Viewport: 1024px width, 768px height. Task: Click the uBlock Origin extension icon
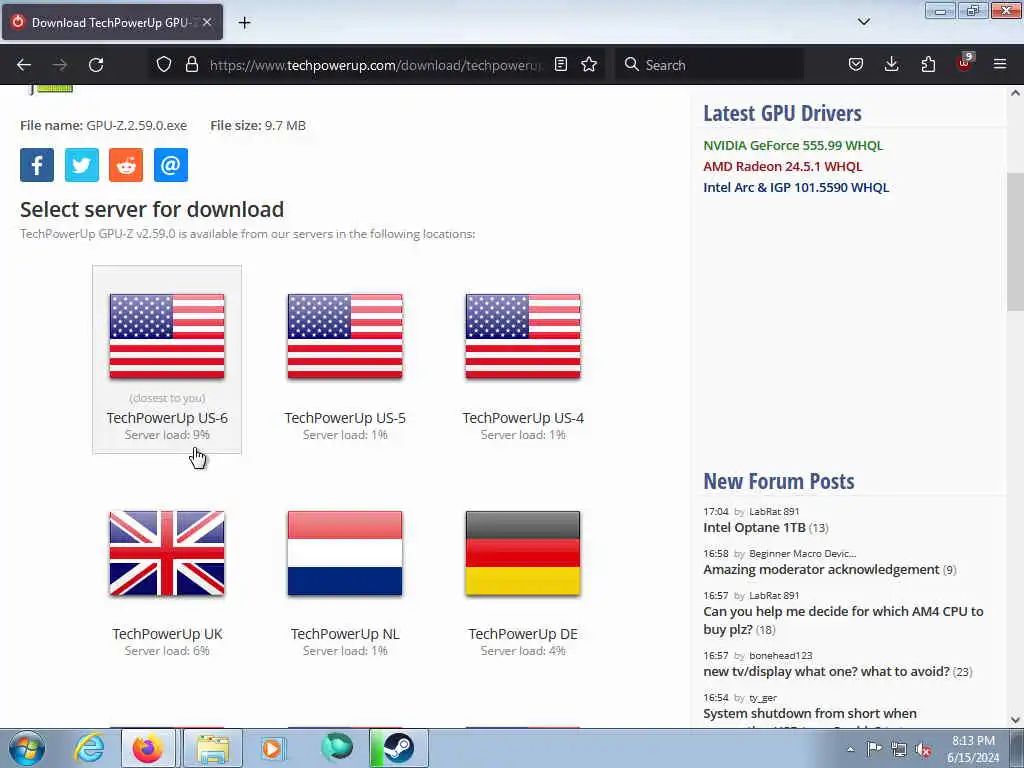tap(965, 63)
